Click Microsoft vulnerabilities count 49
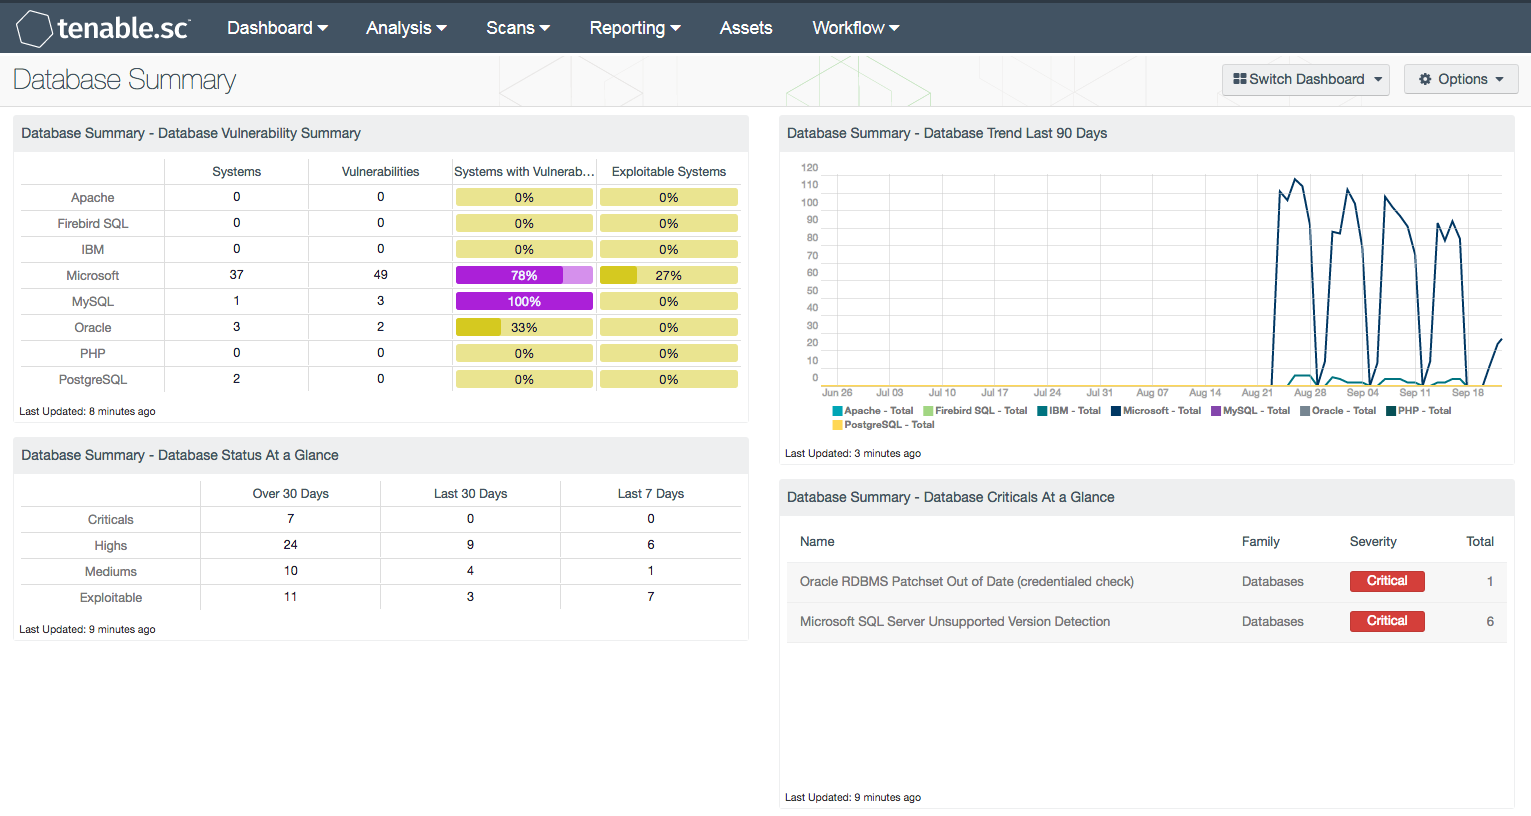Screen dimensions: 1531x816 pos(381,275)
